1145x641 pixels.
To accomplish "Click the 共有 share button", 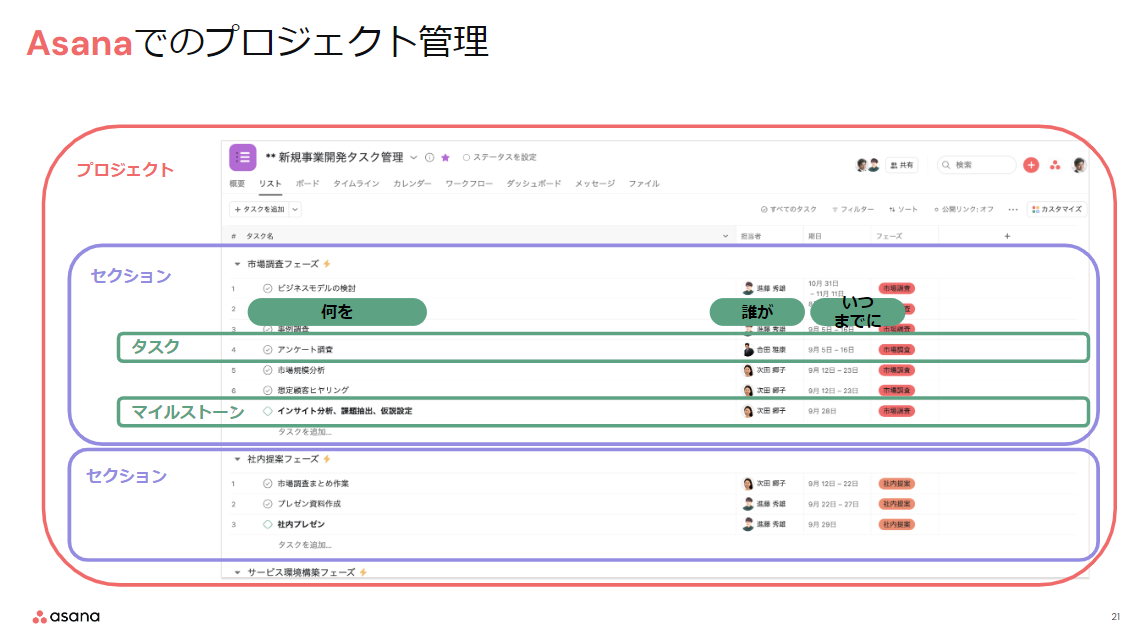I will coord(902,164).
